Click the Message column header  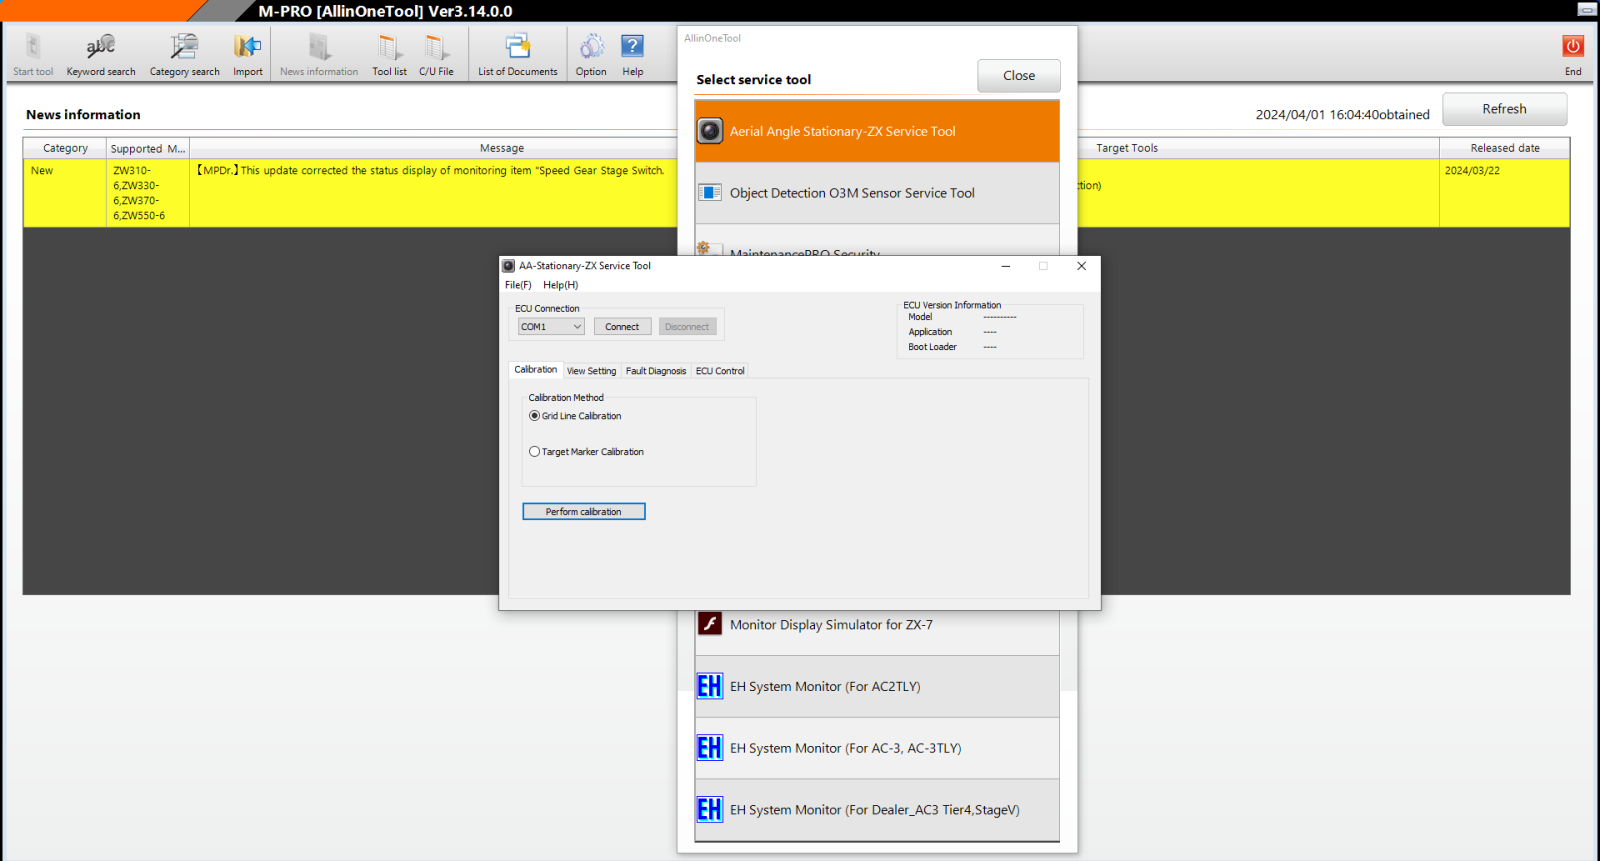501,148
